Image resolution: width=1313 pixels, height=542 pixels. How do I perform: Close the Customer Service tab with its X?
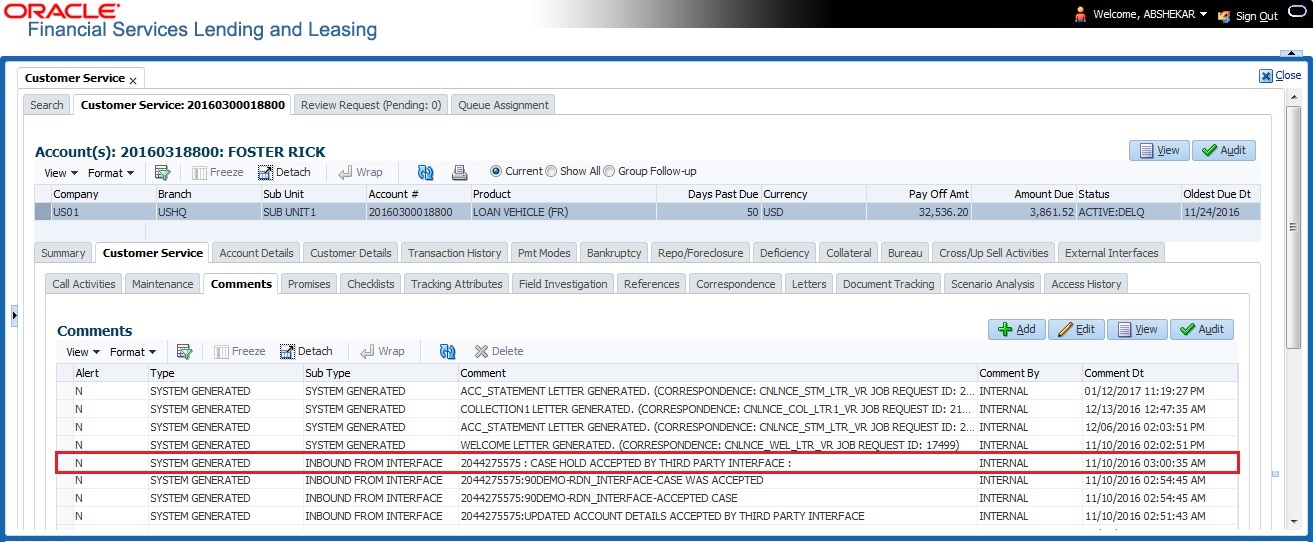pos(133,79)
